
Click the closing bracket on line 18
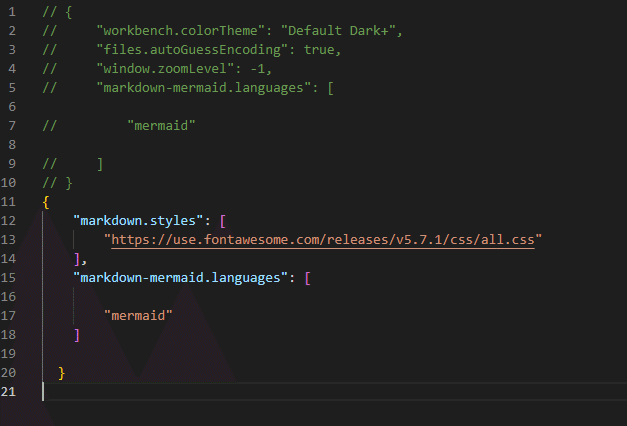pos(77,335)
